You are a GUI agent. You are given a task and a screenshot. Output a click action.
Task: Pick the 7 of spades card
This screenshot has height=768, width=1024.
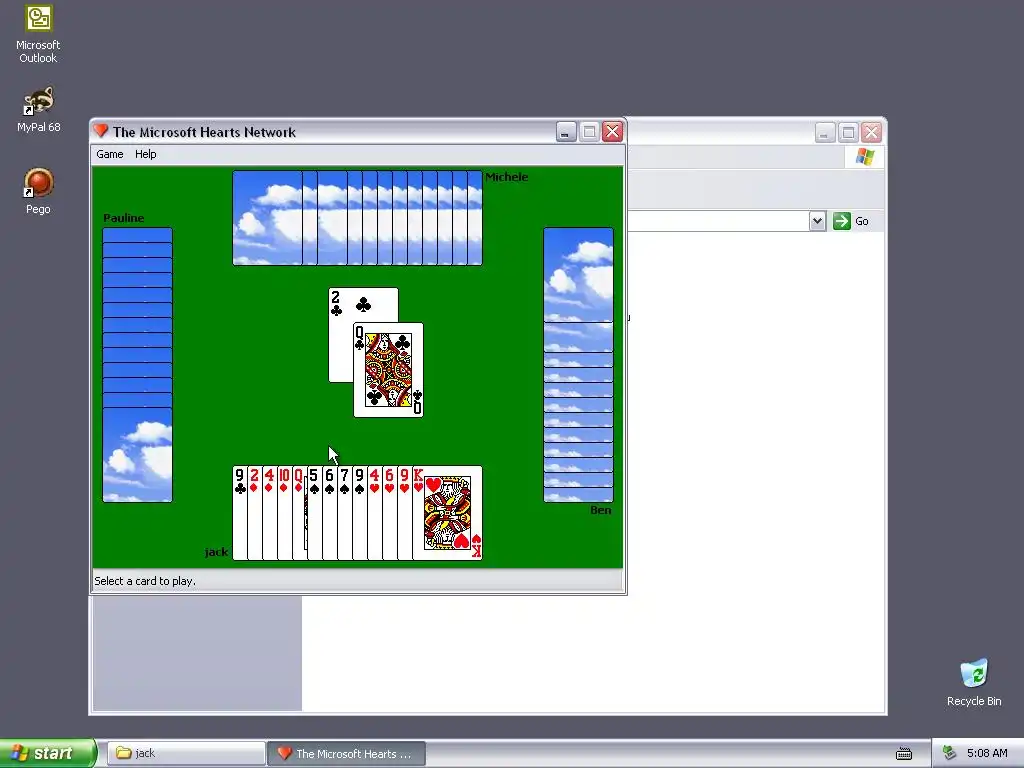tap(345, 513)
